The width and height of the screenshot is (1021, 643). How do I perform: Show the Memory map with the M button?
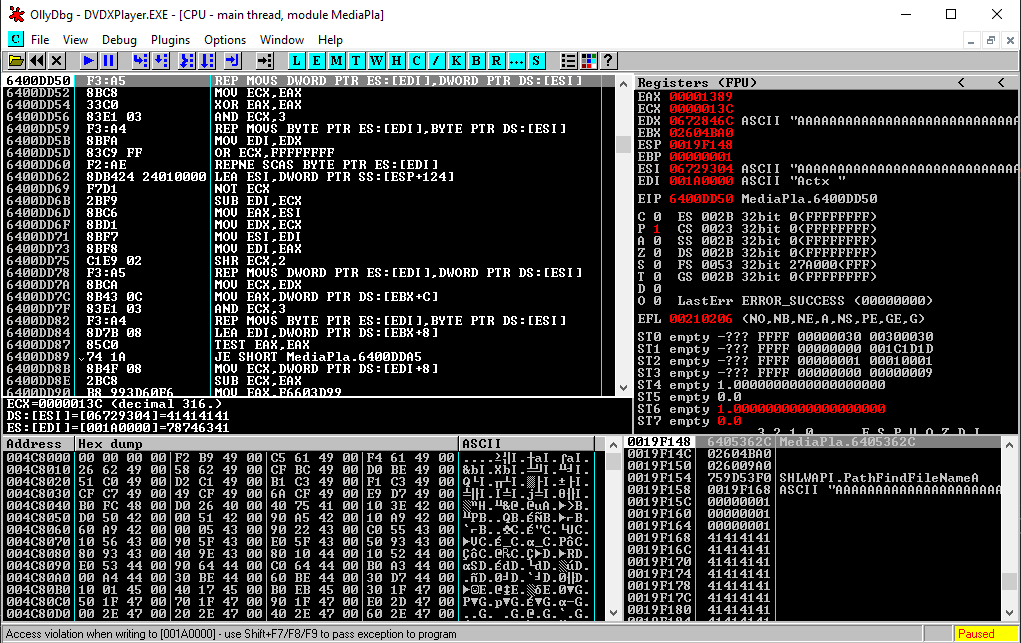pos(337,61)
